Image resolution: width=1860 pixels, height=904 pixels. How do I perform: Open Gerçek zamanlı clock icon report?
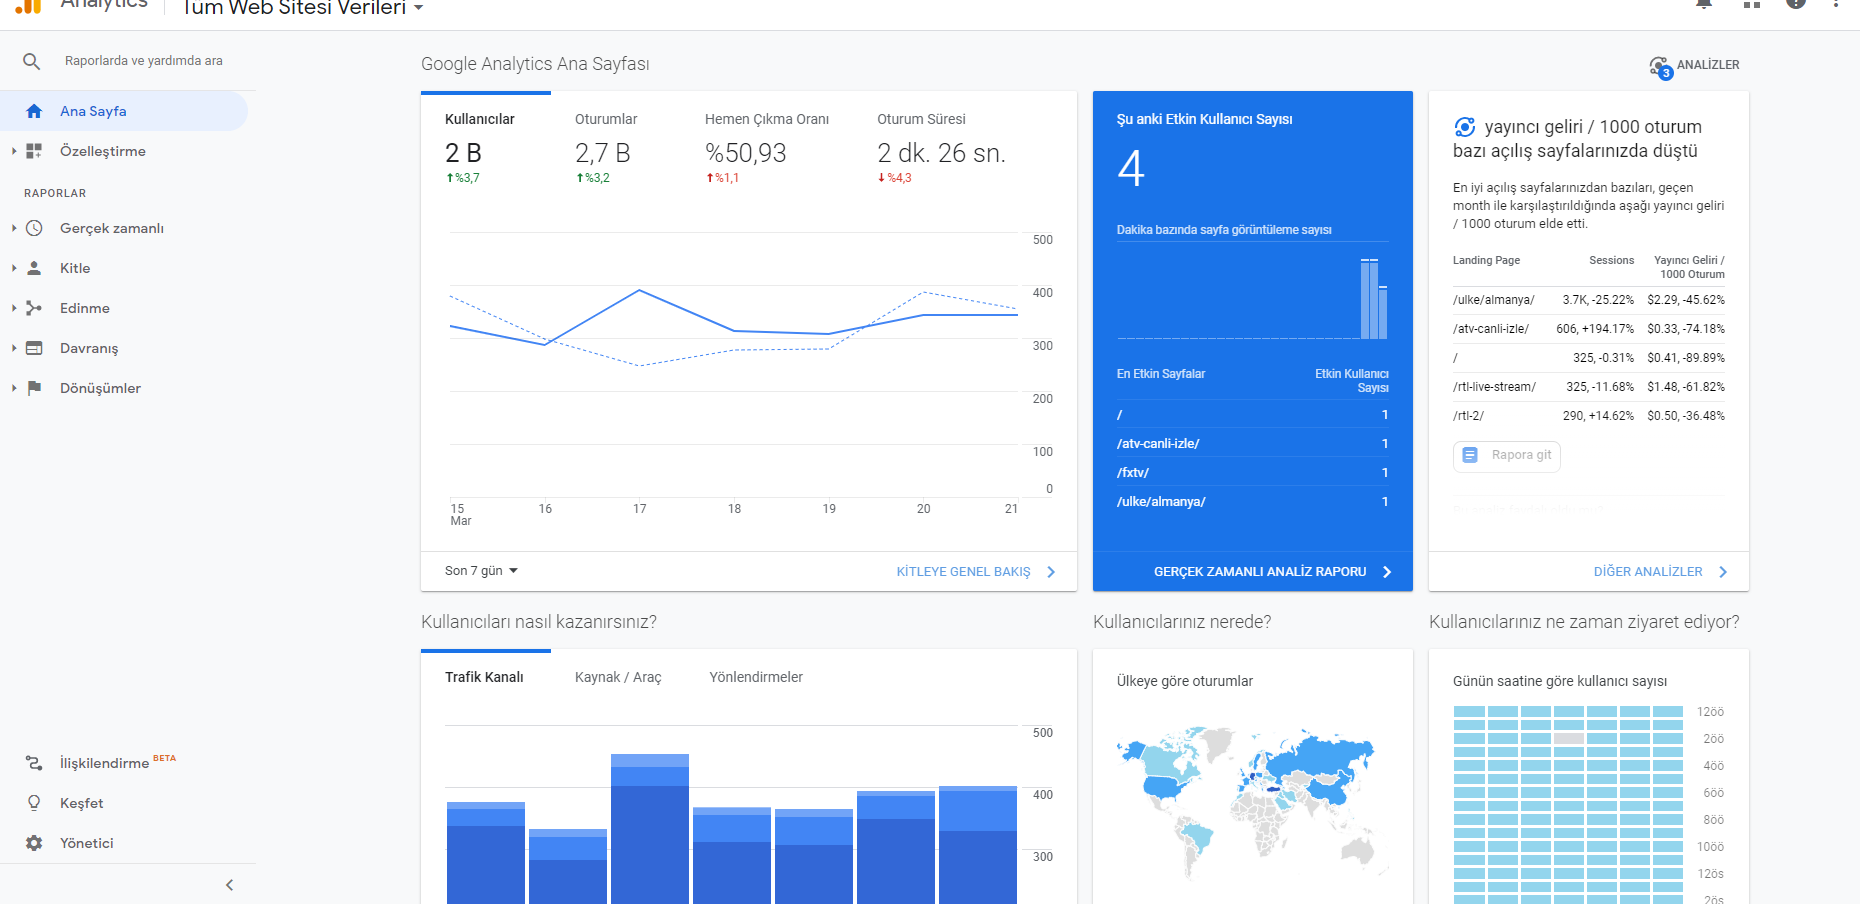34,228
